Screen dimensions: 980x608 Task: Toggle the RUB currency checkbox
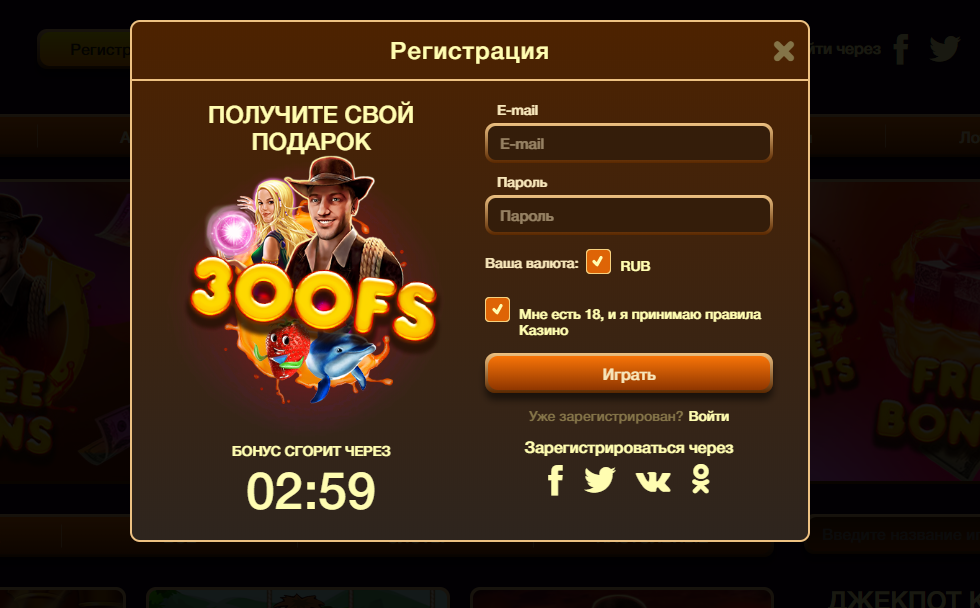point(598,262)
